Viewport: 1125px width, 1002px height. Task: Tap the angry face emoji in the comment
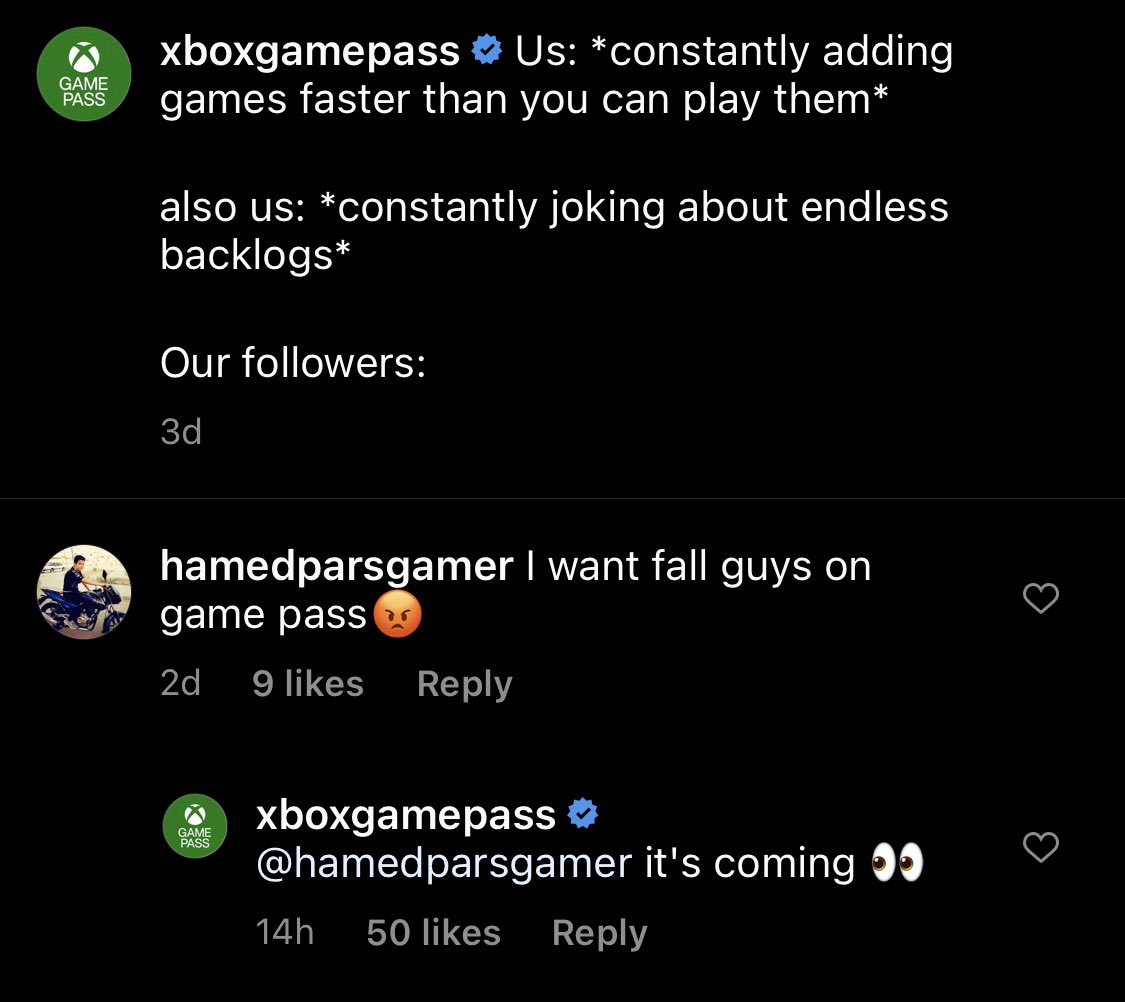coord(397,617)
